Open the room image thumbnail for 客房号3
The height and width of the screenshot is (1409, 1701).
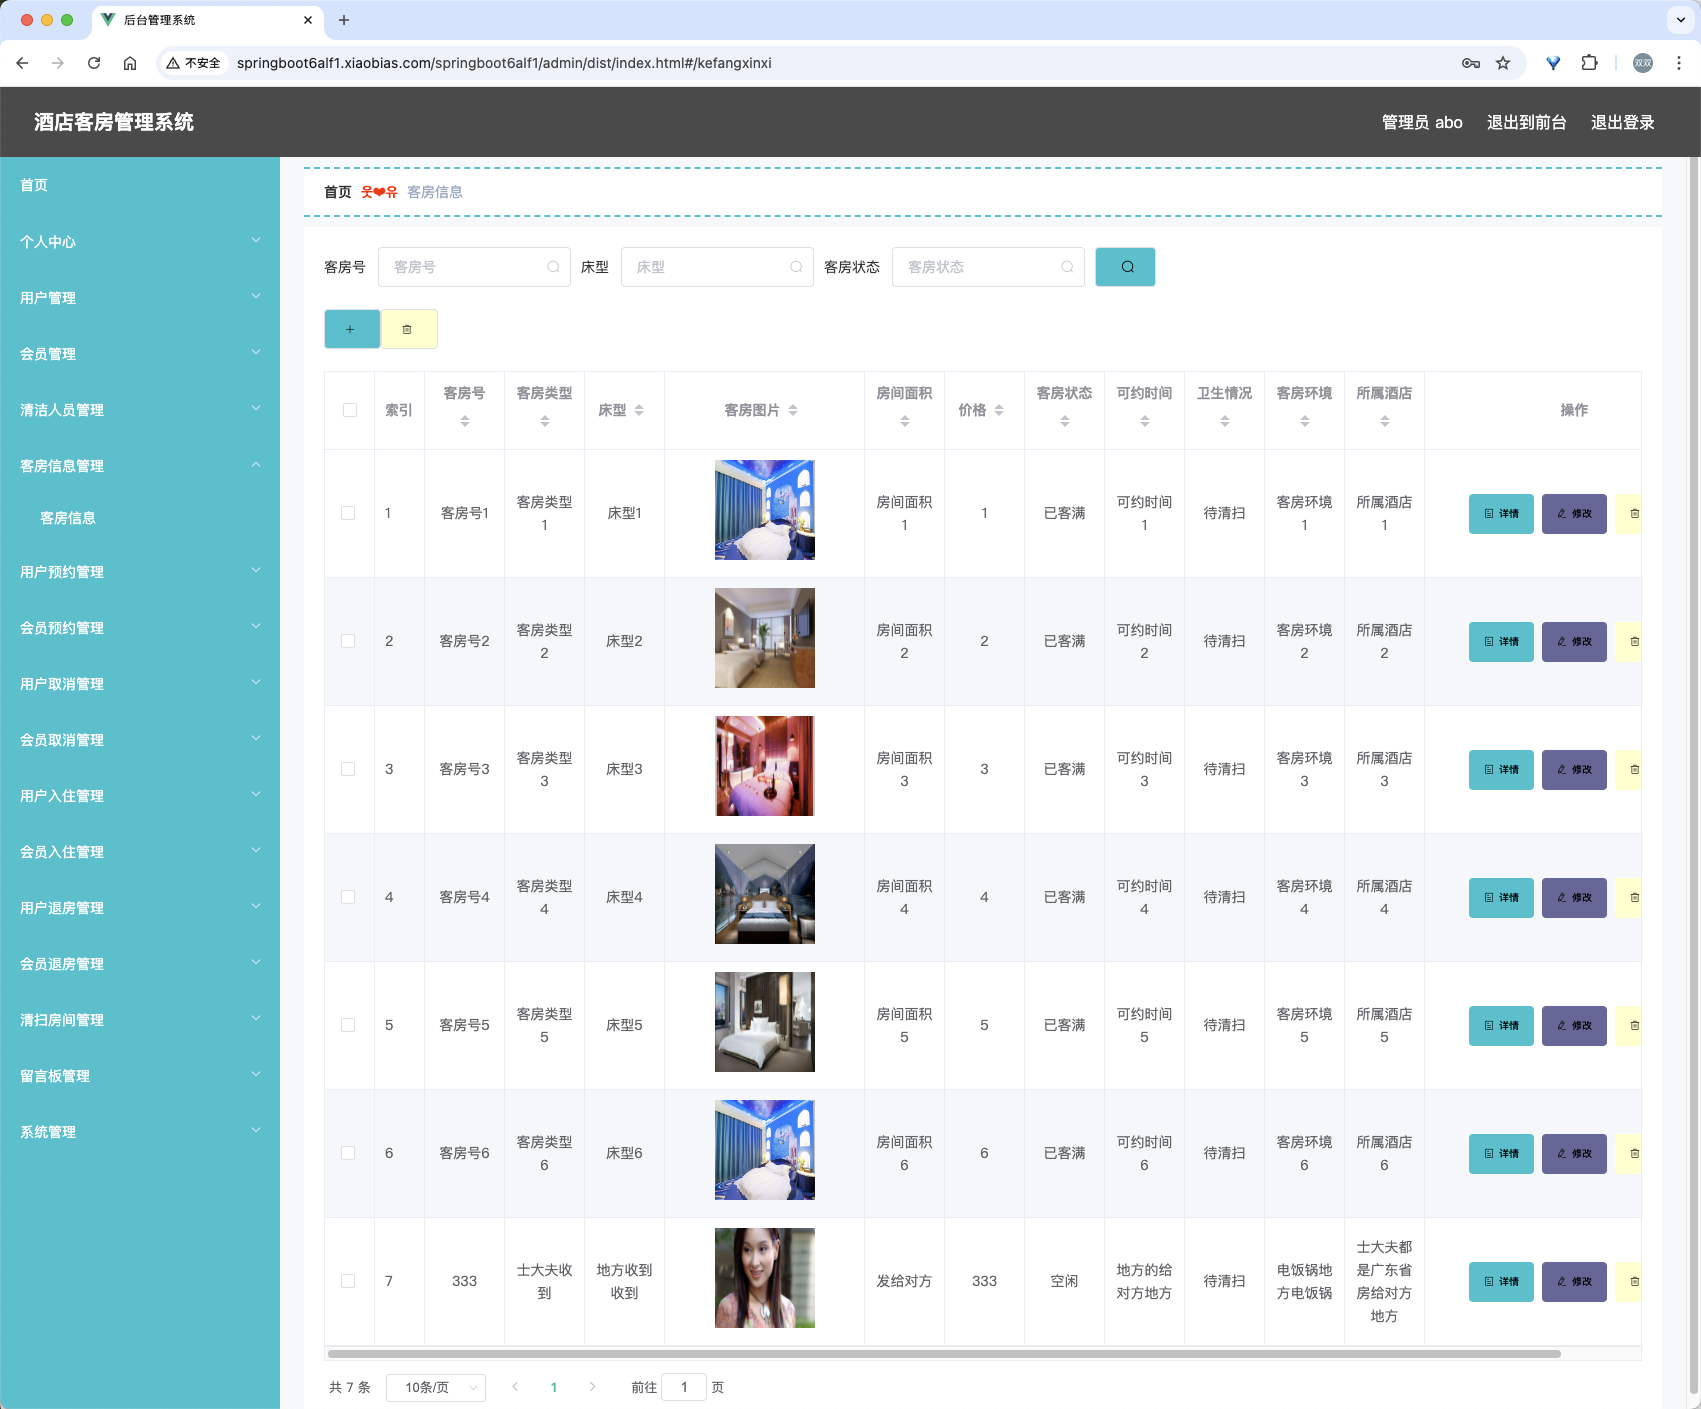(x=765, y=766)
